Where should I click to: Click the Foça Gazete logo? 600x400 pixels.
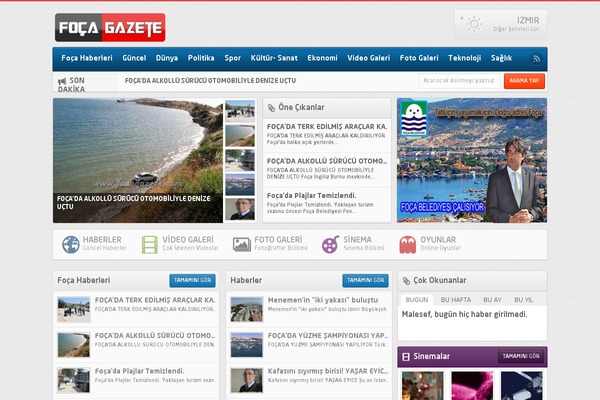[110, 28]
